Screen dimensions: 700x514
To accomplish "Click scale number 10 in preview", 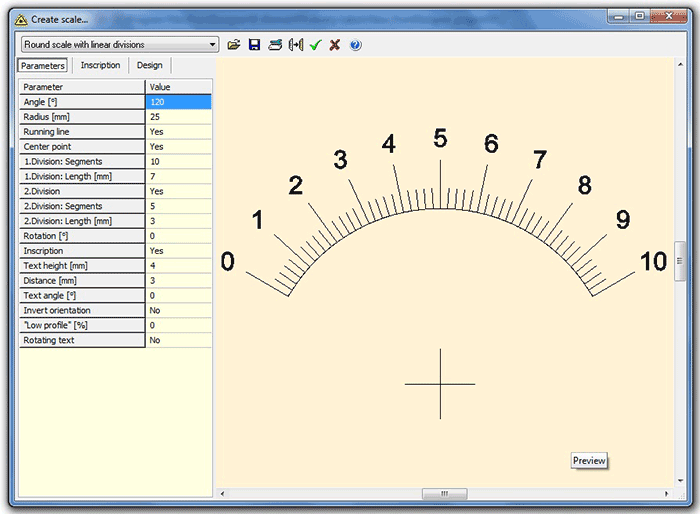I will (654, 261).
